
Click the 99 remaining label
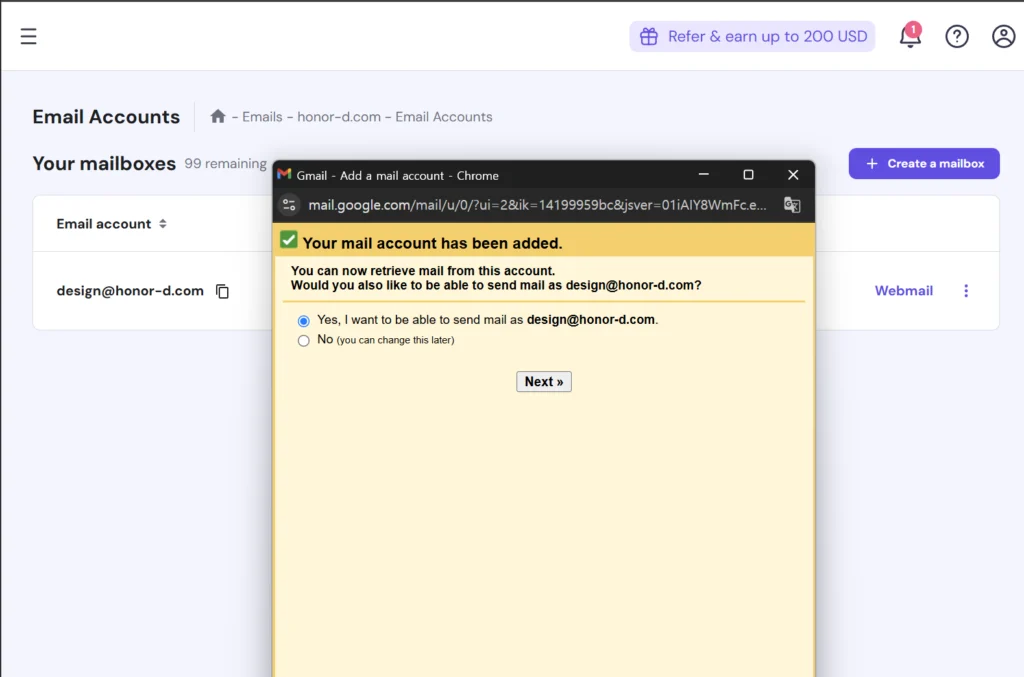[x=225, y=163]
